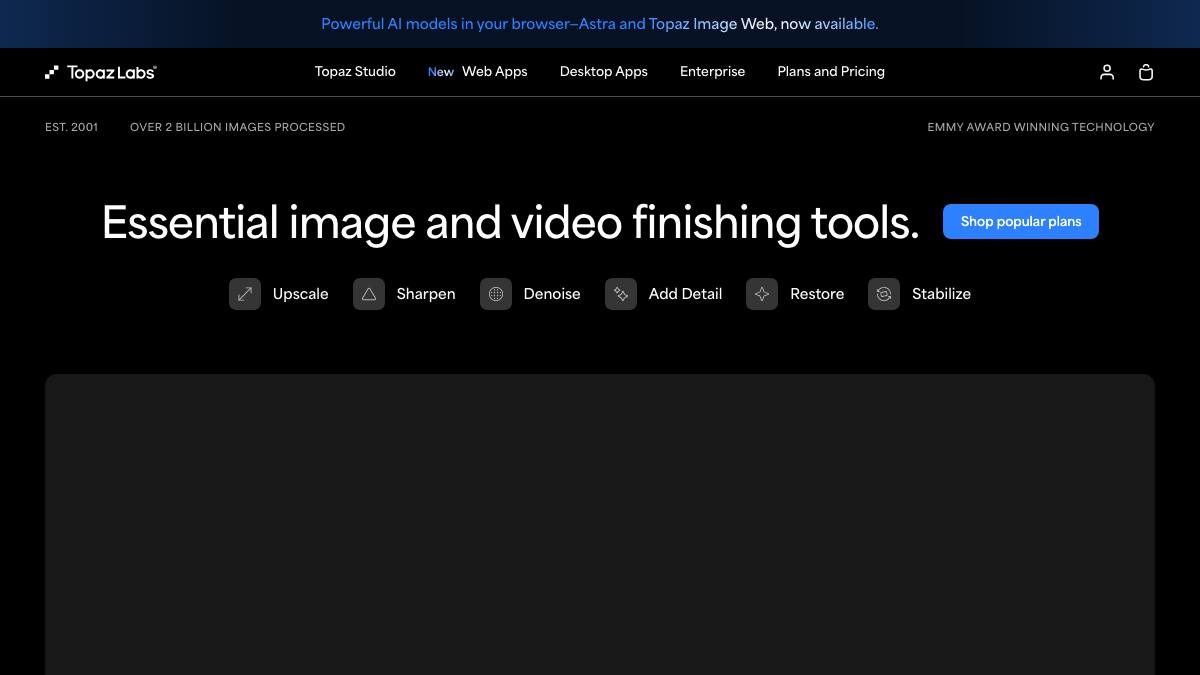The height and width of the screenshot is (675, 1200).
Task: Click the Stabilize icon
Action: pyautogui.click(x=884, y=294)
